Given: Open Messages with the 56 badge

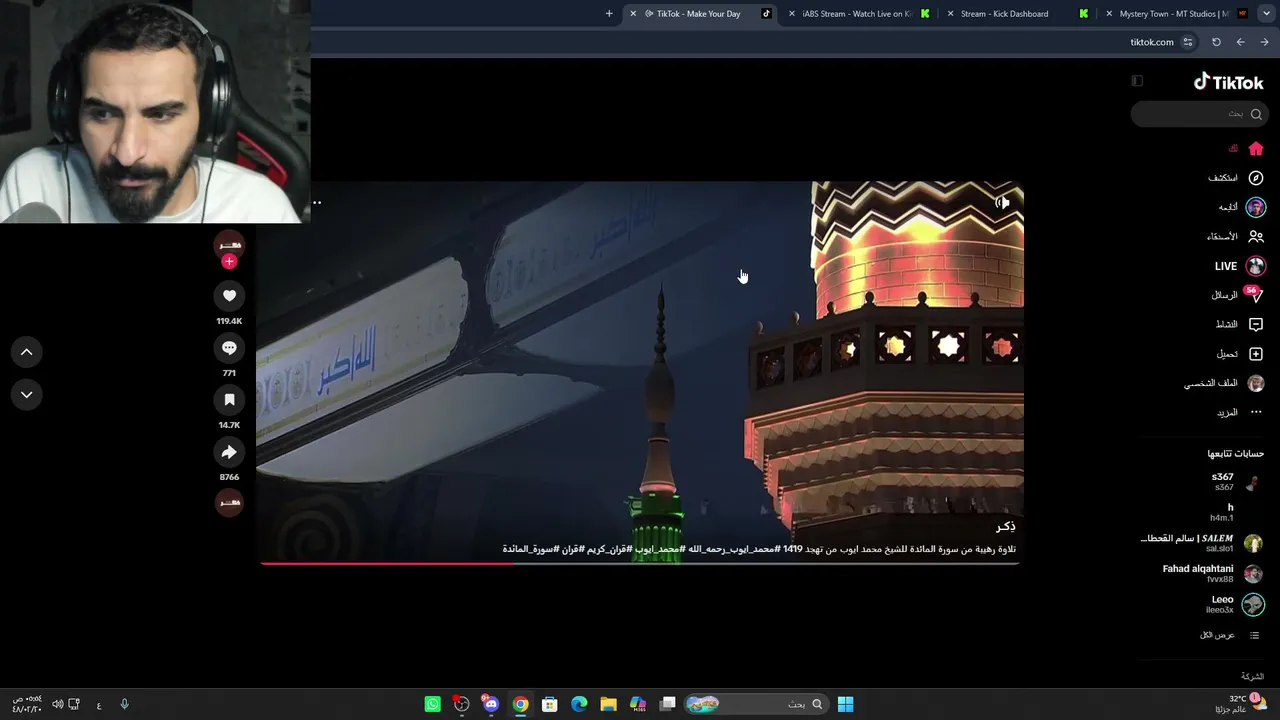Looking at the screenshot, I should point(1237,295).
